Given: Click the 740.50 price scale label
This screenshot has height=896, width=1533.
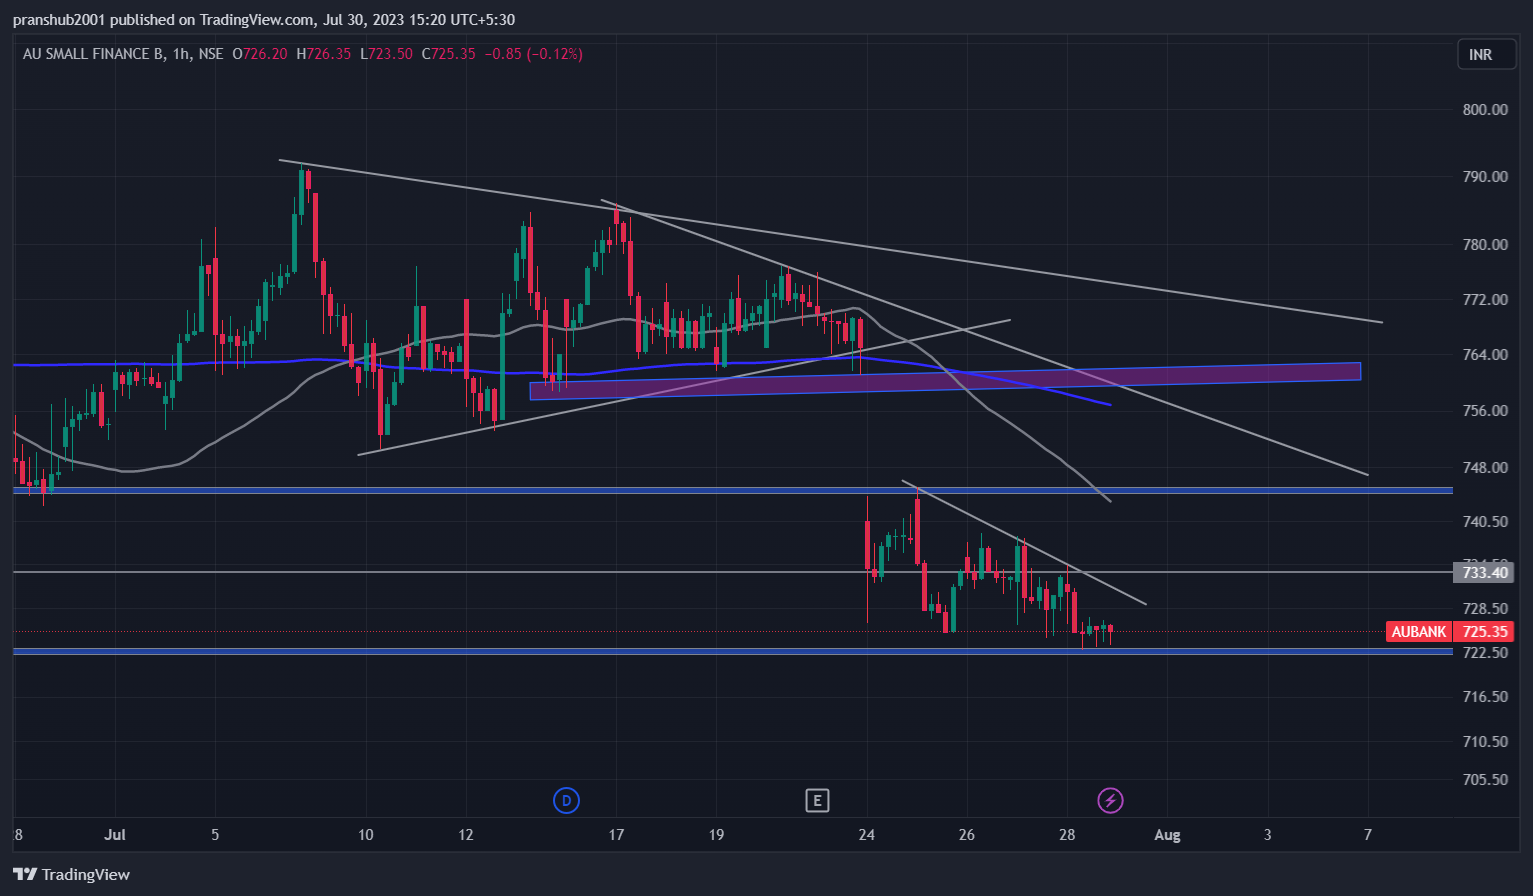Looking at the screenshot, I should [x=1485, y=522].
